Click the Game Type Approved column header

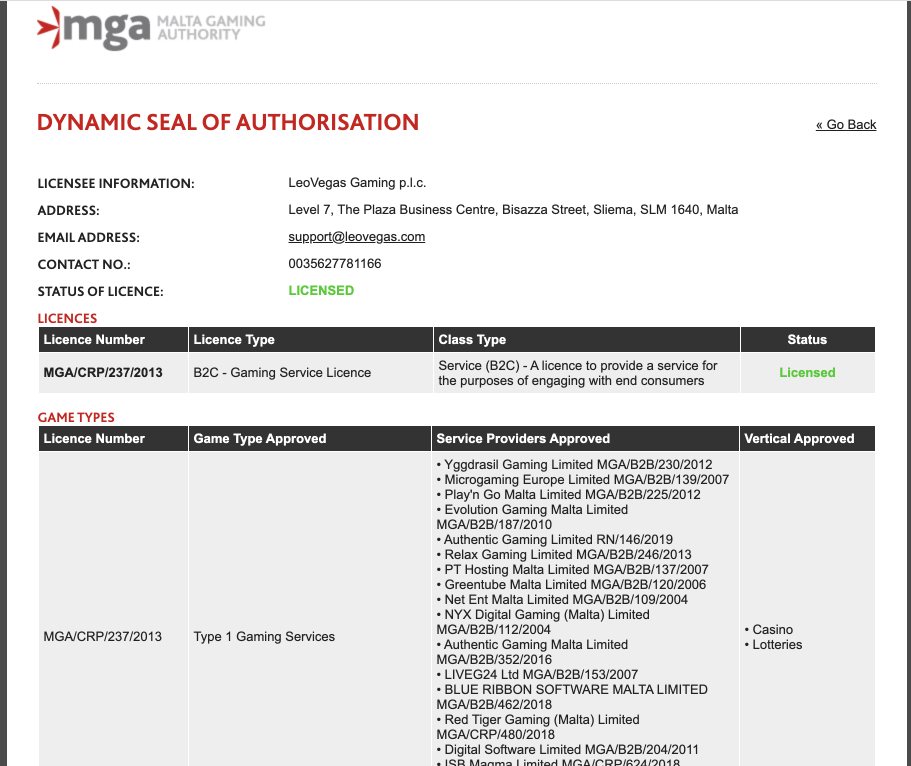point(310,439)
